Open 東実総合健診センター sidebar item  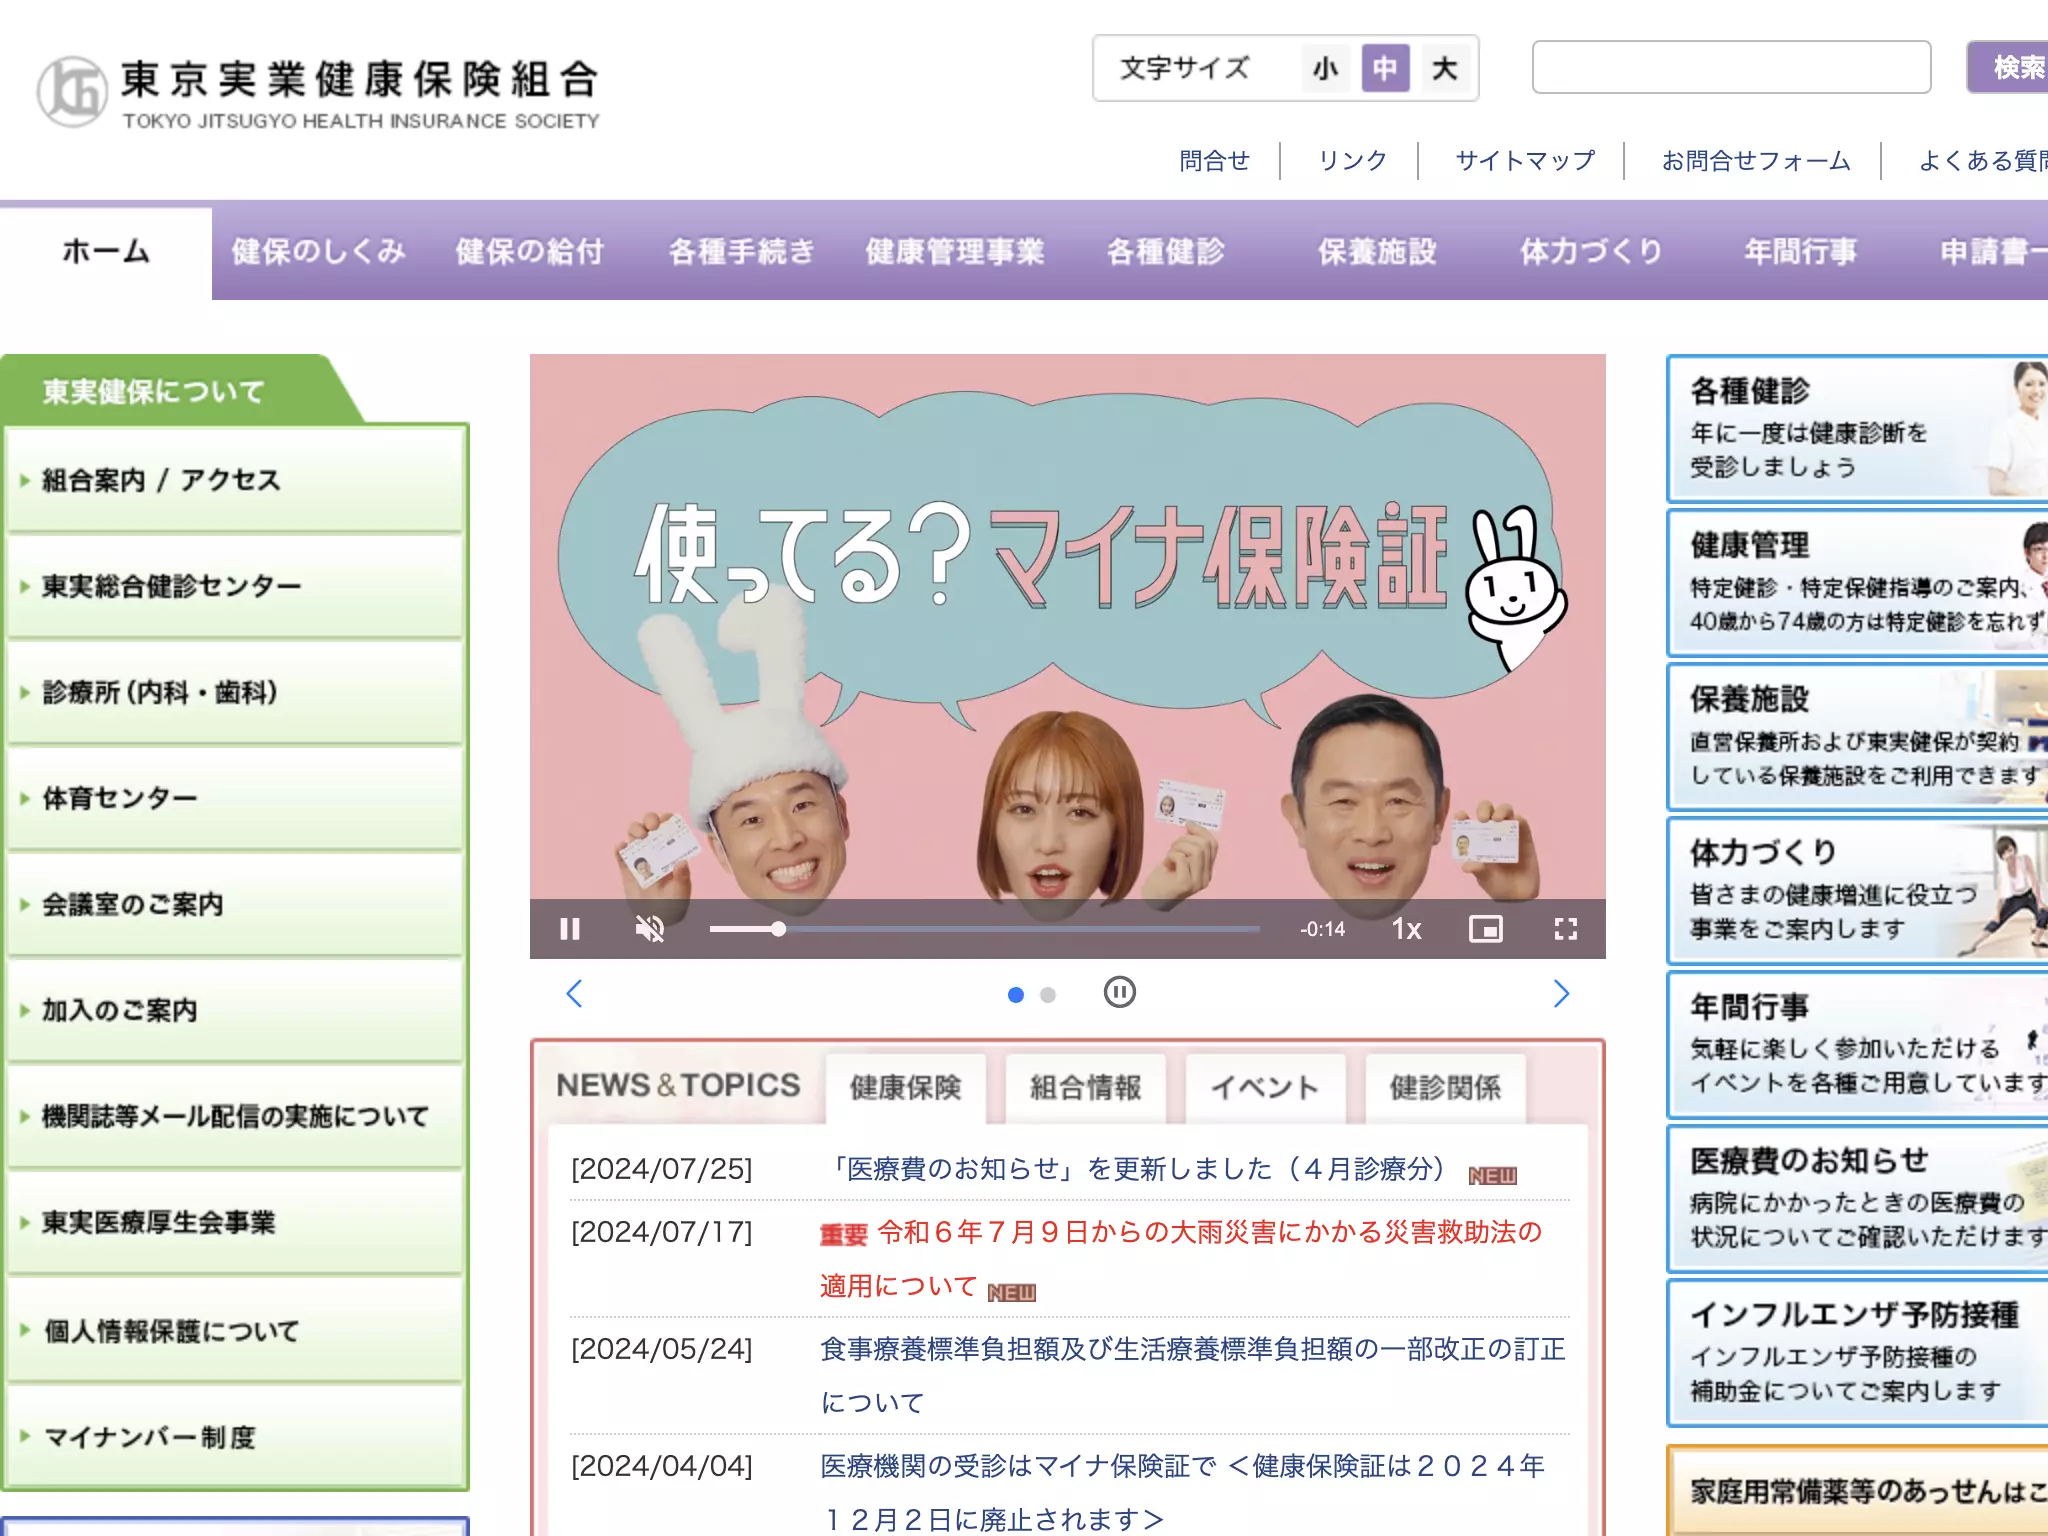click(x=235, y=586)
